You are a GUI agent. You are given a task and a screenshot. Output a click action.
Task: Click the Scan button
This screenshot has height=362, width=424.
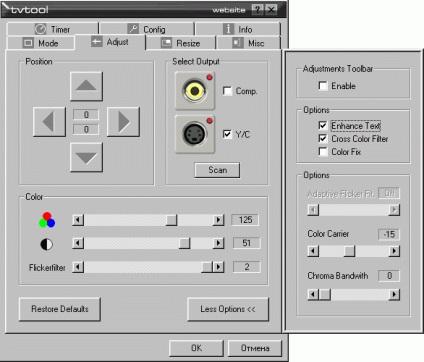217,170
